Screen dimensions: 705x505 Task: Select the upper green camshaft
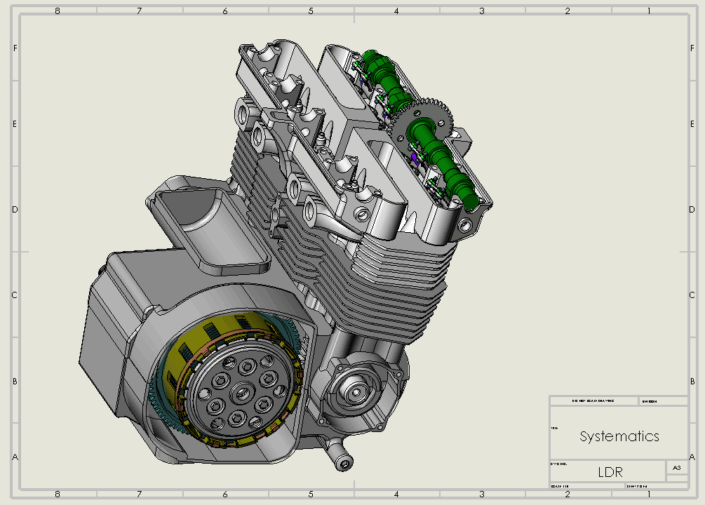381,78
